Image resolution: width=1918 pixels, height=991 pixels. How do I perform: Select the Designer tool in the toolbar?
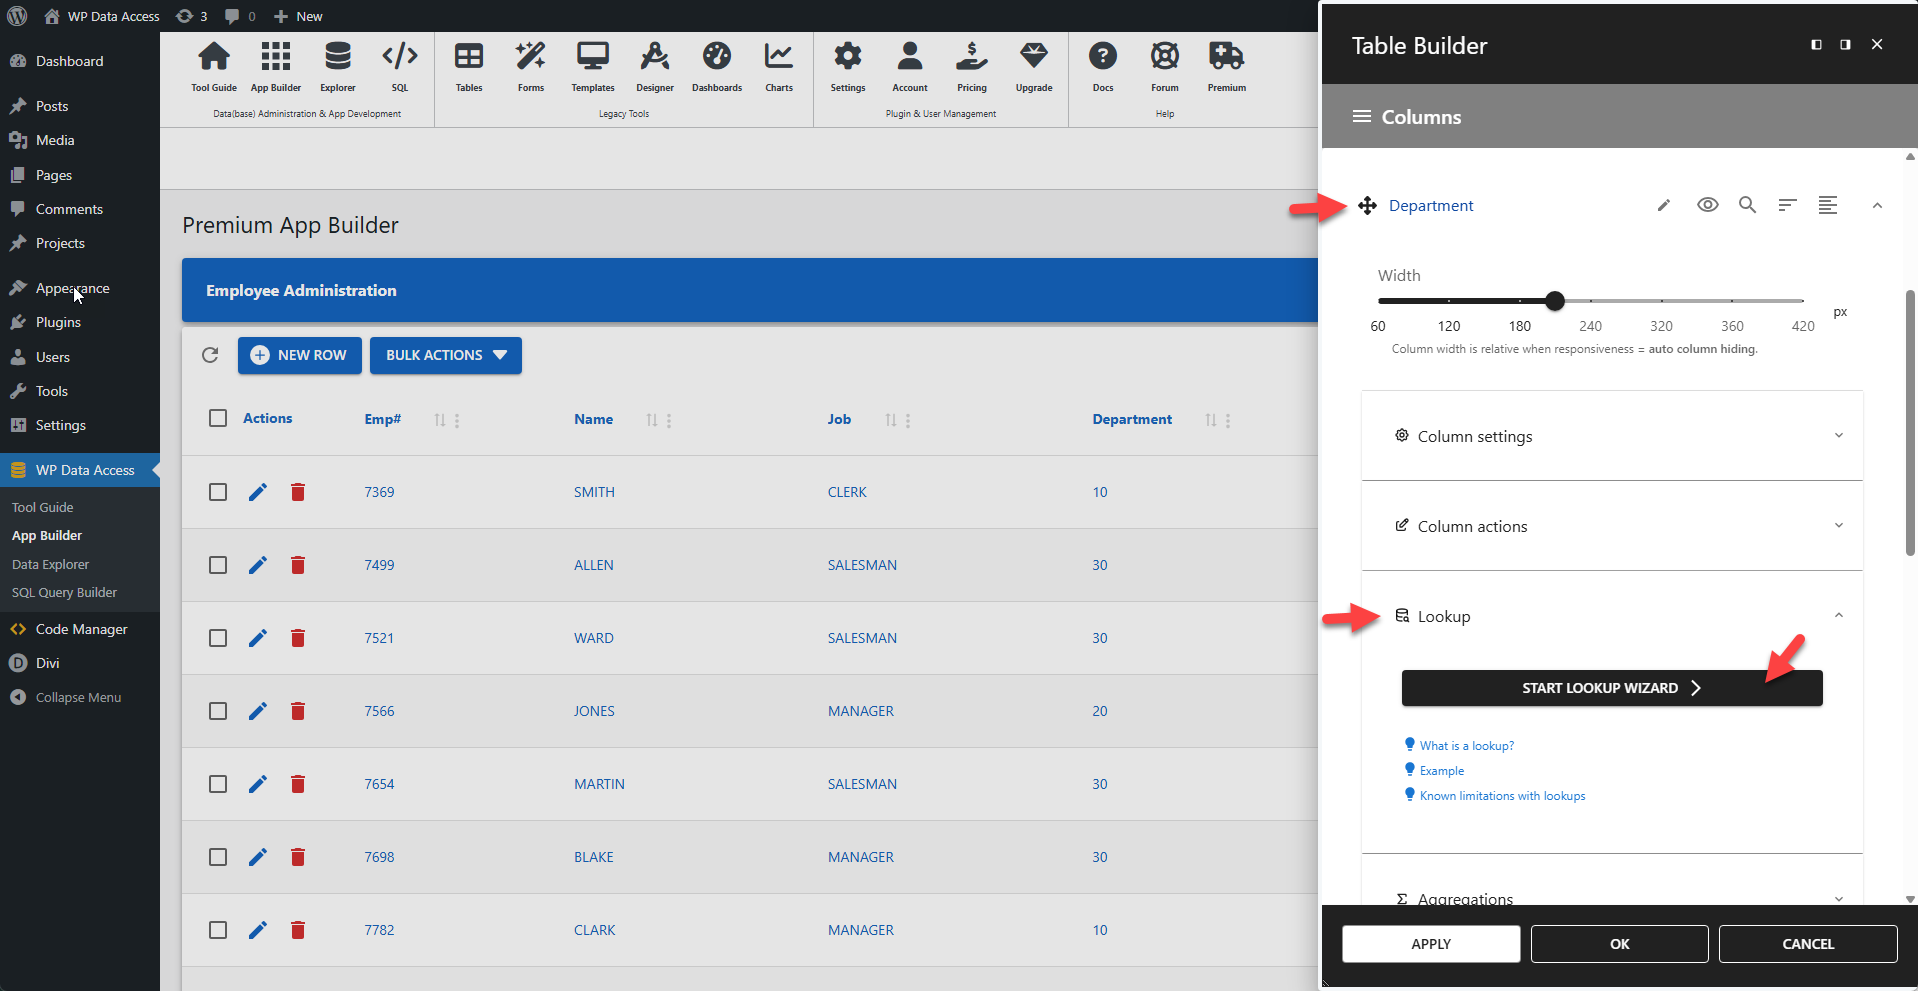655,65
